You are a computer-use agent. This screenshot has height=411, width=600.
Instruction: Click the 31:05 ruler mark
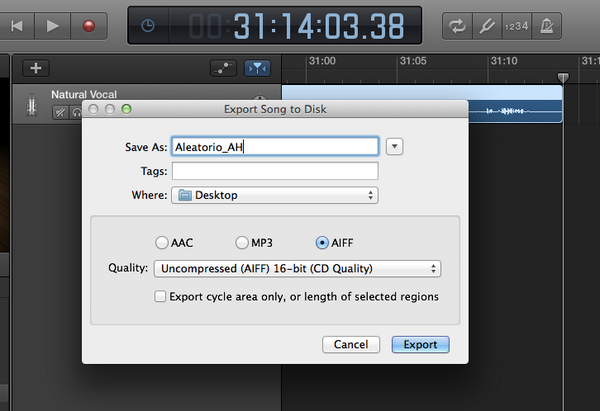[412, 61]
